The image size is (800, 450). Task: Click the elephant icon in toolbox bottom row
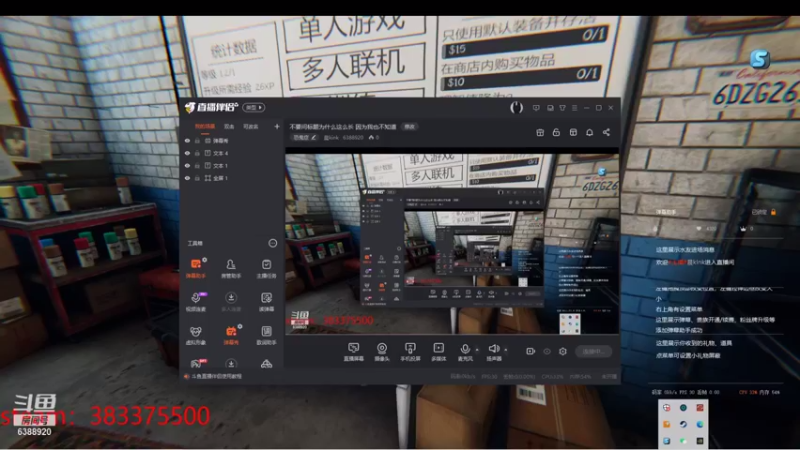(196, 364)
